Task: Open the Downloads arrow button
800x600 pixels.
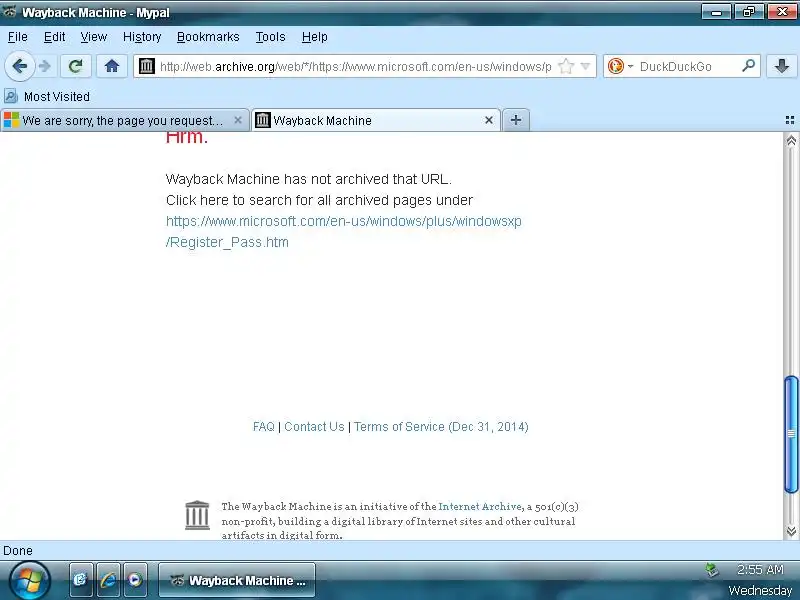Action: tap(782, 66)
